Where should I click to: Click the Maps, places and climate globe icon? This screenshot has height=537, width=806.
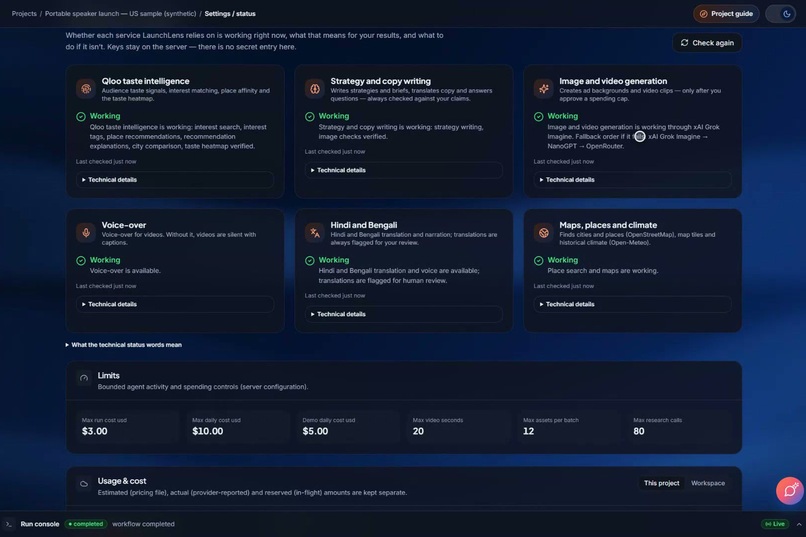tap(543, 232)
